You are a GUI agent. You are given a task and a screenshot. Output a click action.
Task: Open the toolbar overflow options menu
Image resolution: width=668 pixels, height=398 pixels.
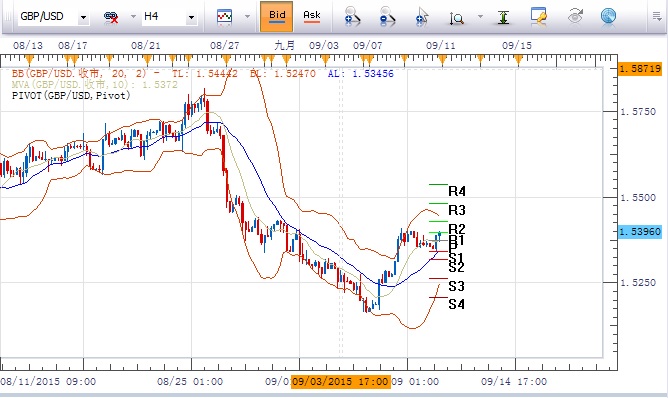tap(657, 17)
